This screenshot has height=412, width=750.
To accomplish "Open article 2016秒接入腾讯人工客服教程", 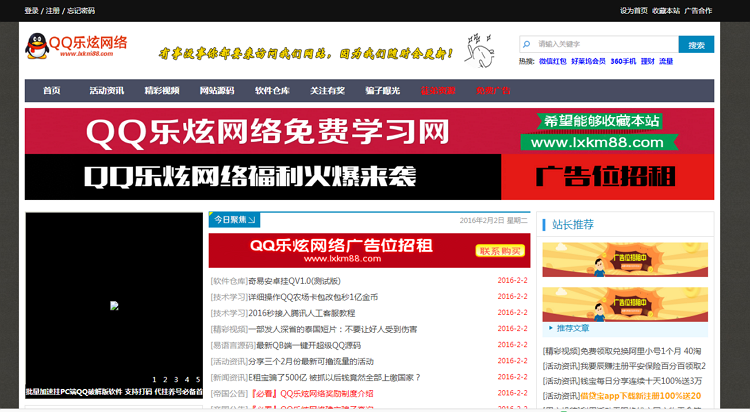I will click(301, 313).
